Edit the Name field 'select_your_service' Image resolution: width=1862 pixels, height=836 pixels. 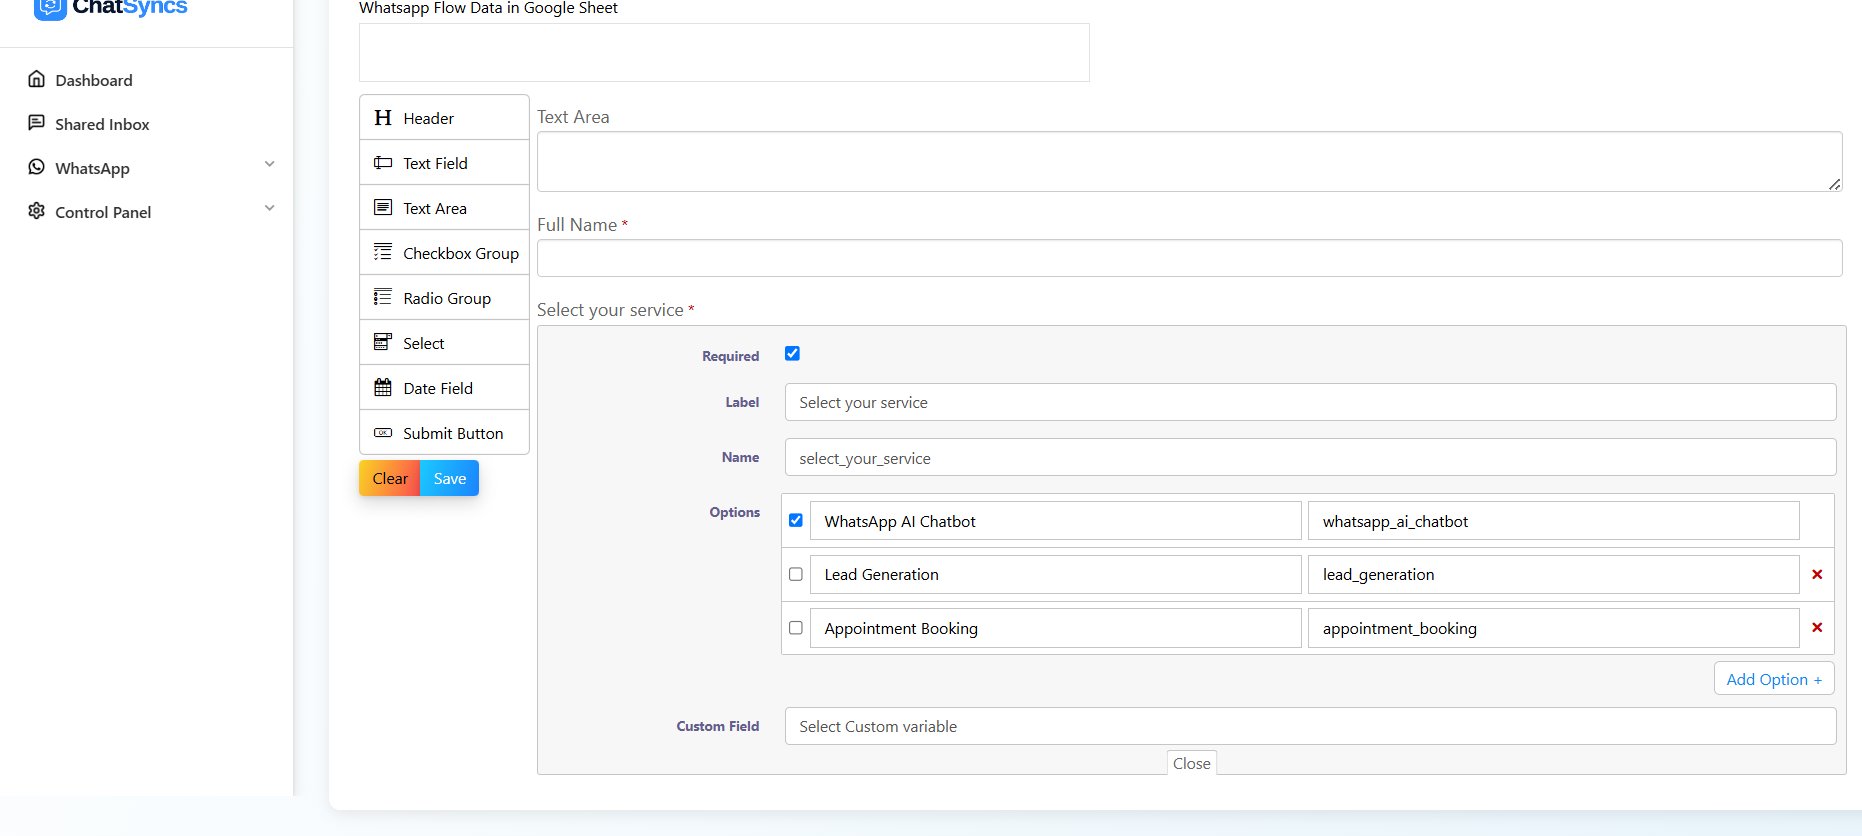coord(1310,457)
